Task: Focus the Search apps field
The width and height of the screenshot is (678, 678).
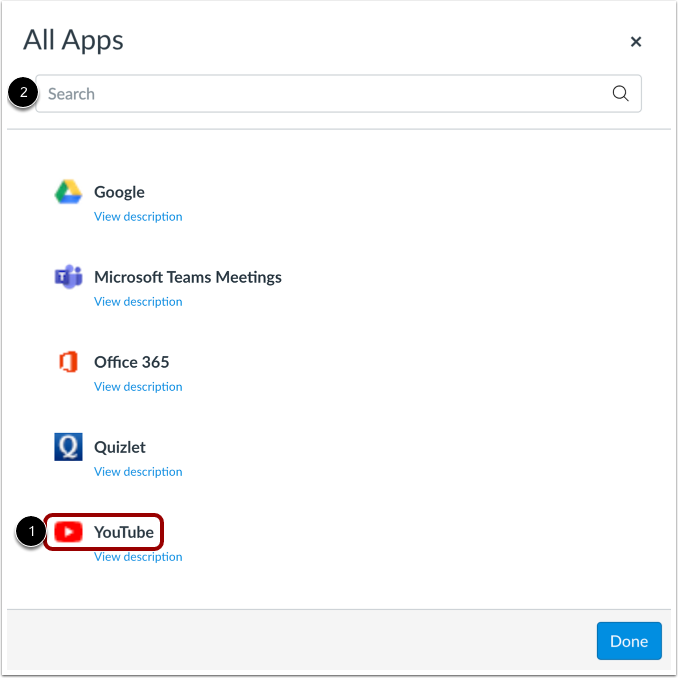Action: 338,93
